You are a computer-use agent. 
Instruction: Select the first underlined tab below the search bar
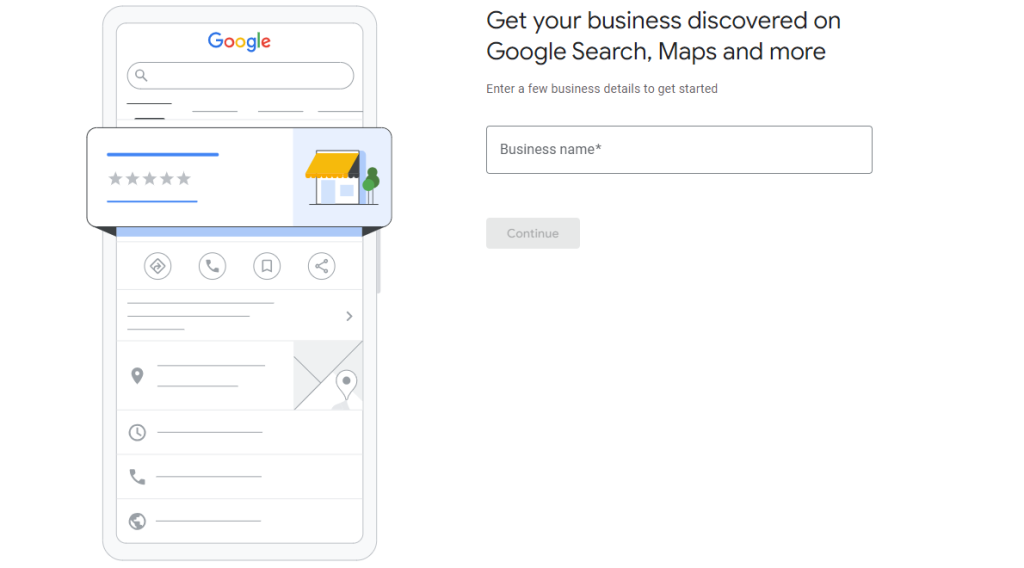pos(149,104)
